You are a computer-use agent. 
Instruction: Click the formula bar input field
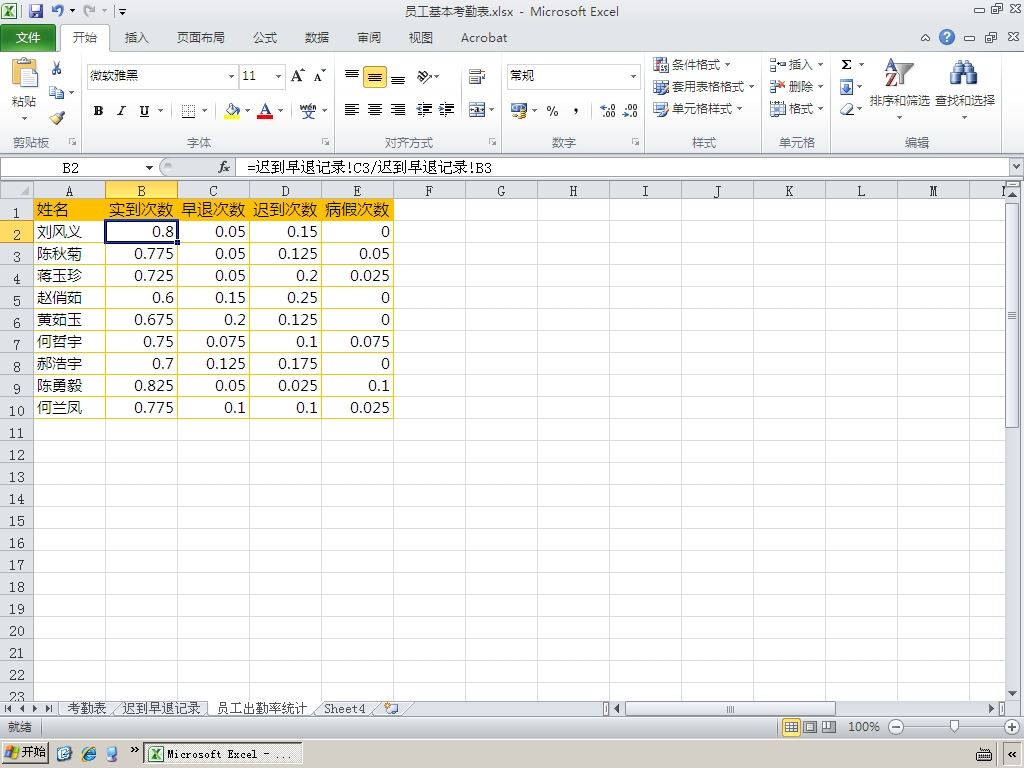pyautogui.click(x=624, y=168)
